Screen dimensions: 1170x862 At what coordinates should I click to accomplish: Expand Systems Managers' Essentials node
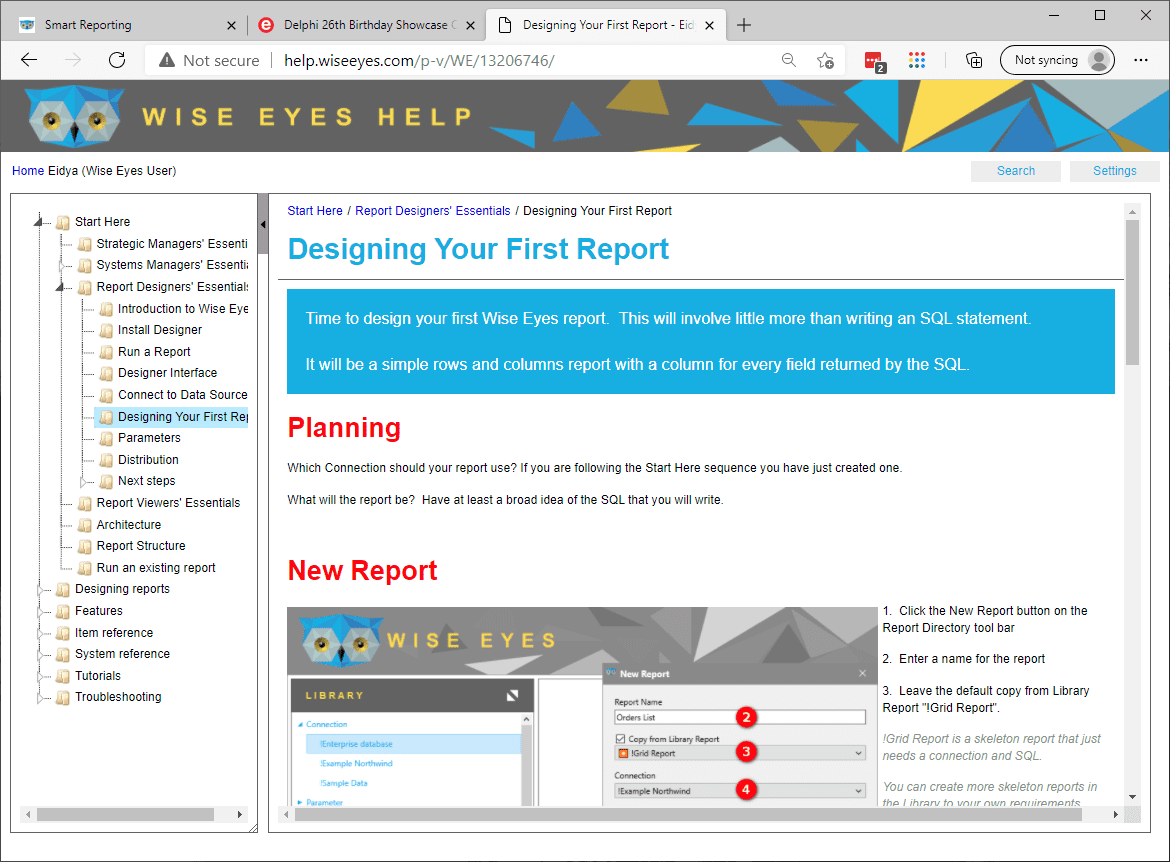point(61,265)
